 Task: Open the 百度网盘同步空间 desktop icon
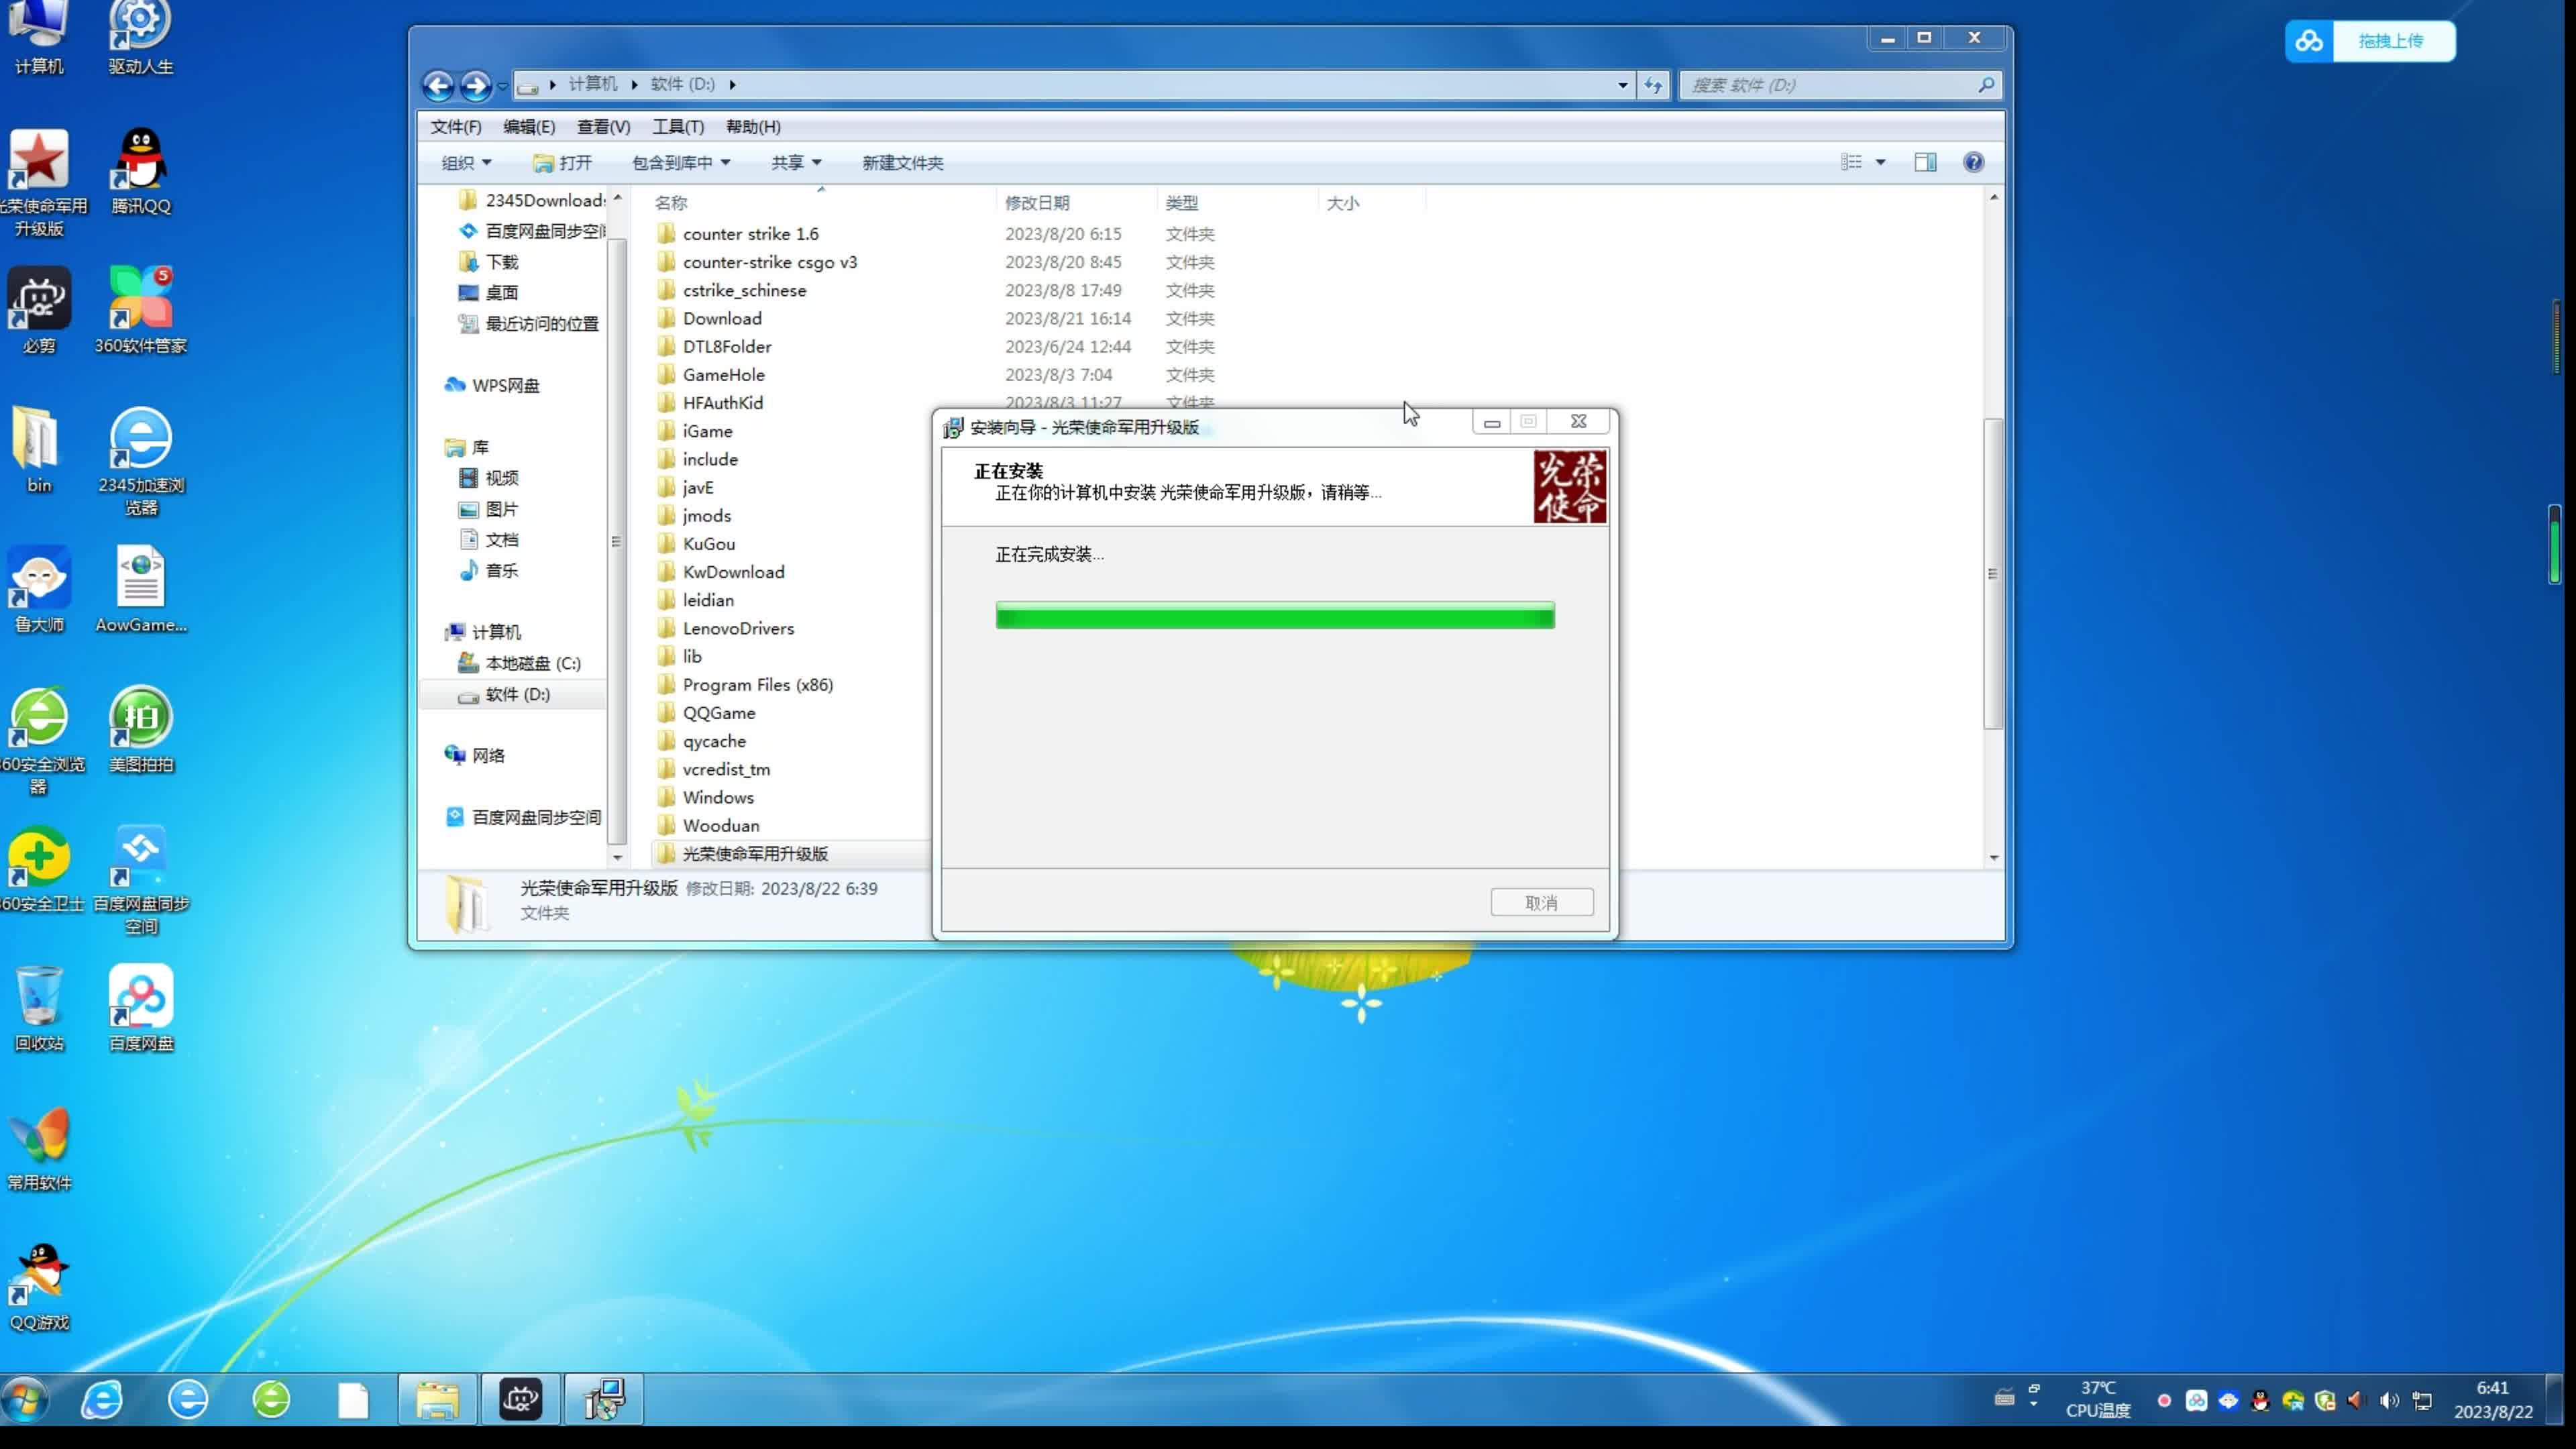point(140,880)
